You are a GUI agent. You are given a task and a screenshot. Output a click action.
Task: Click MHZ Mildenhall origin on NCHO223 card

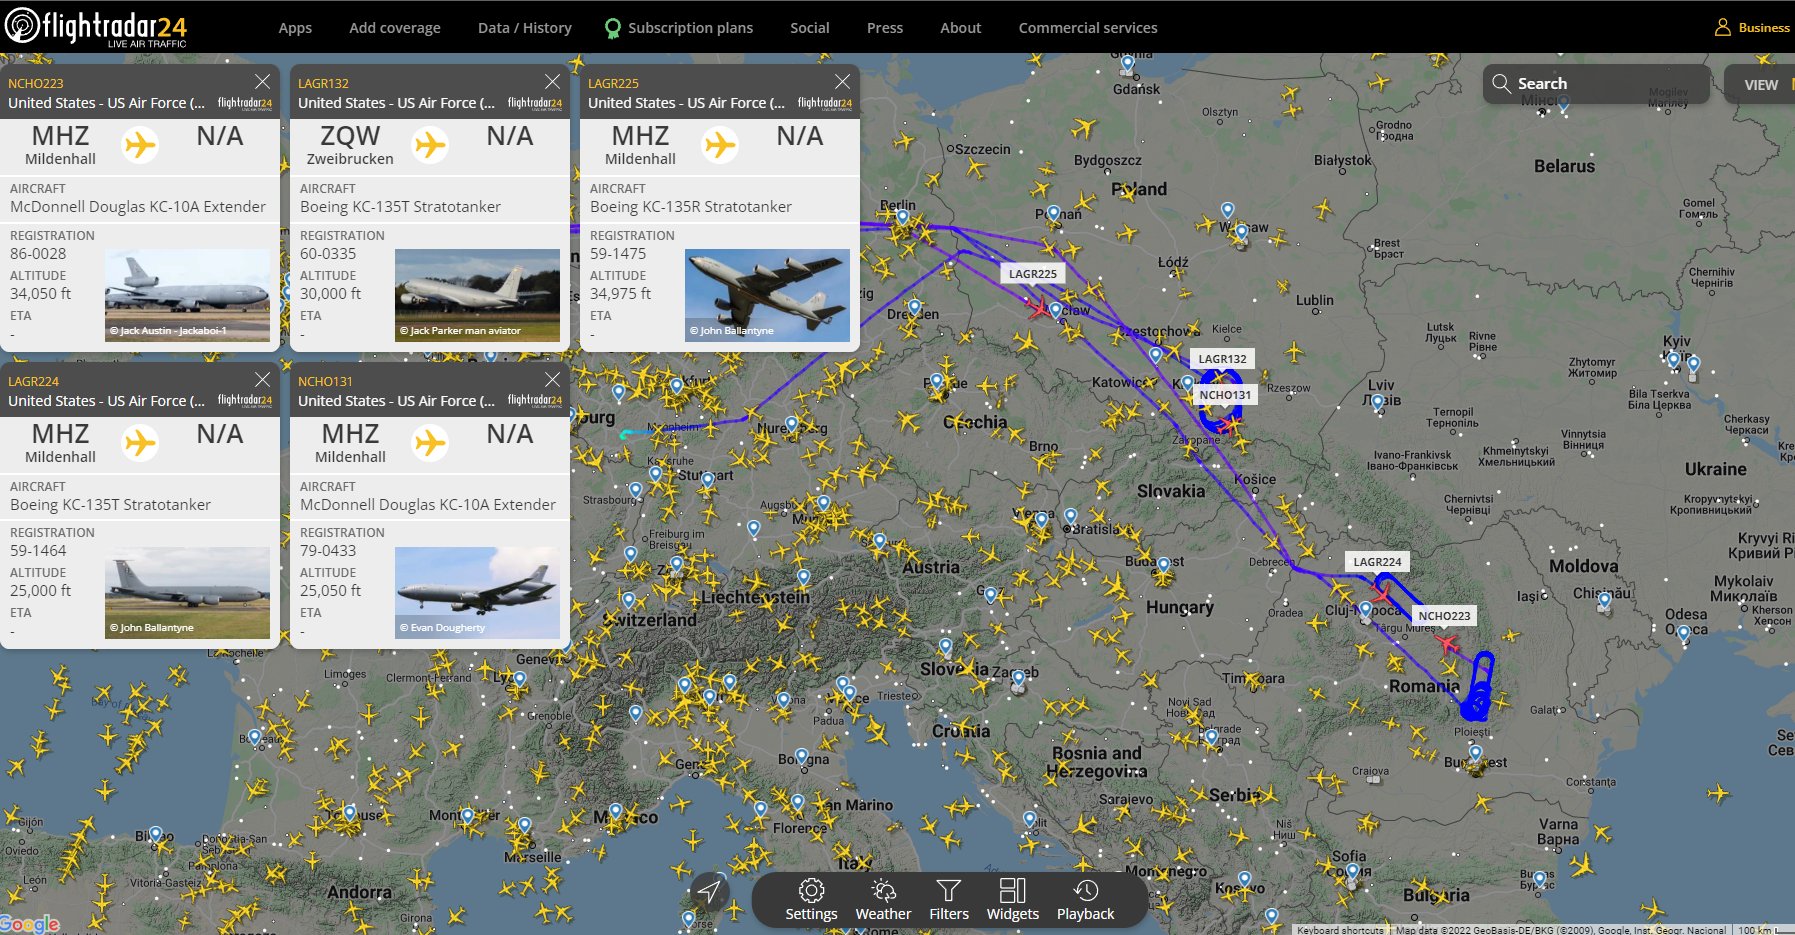pos(60,145)
